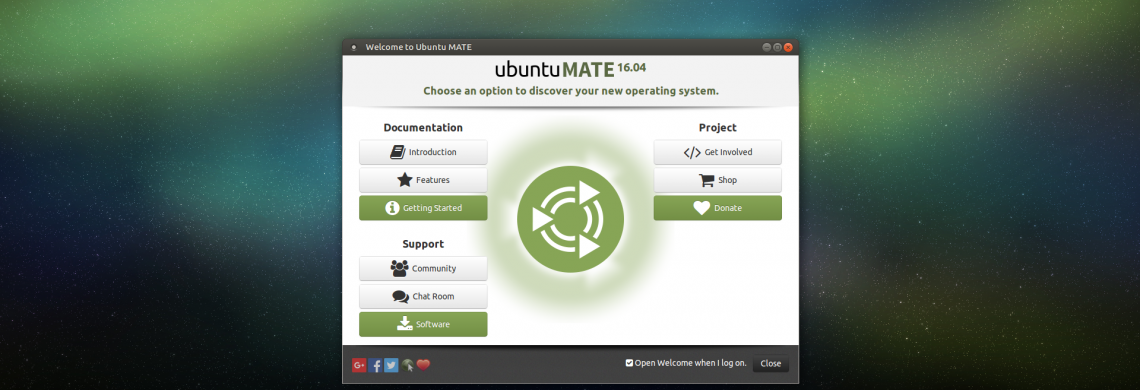1140x390 pixels.
Task: Click the window menu icon in title bar
Action: point(353,47)
